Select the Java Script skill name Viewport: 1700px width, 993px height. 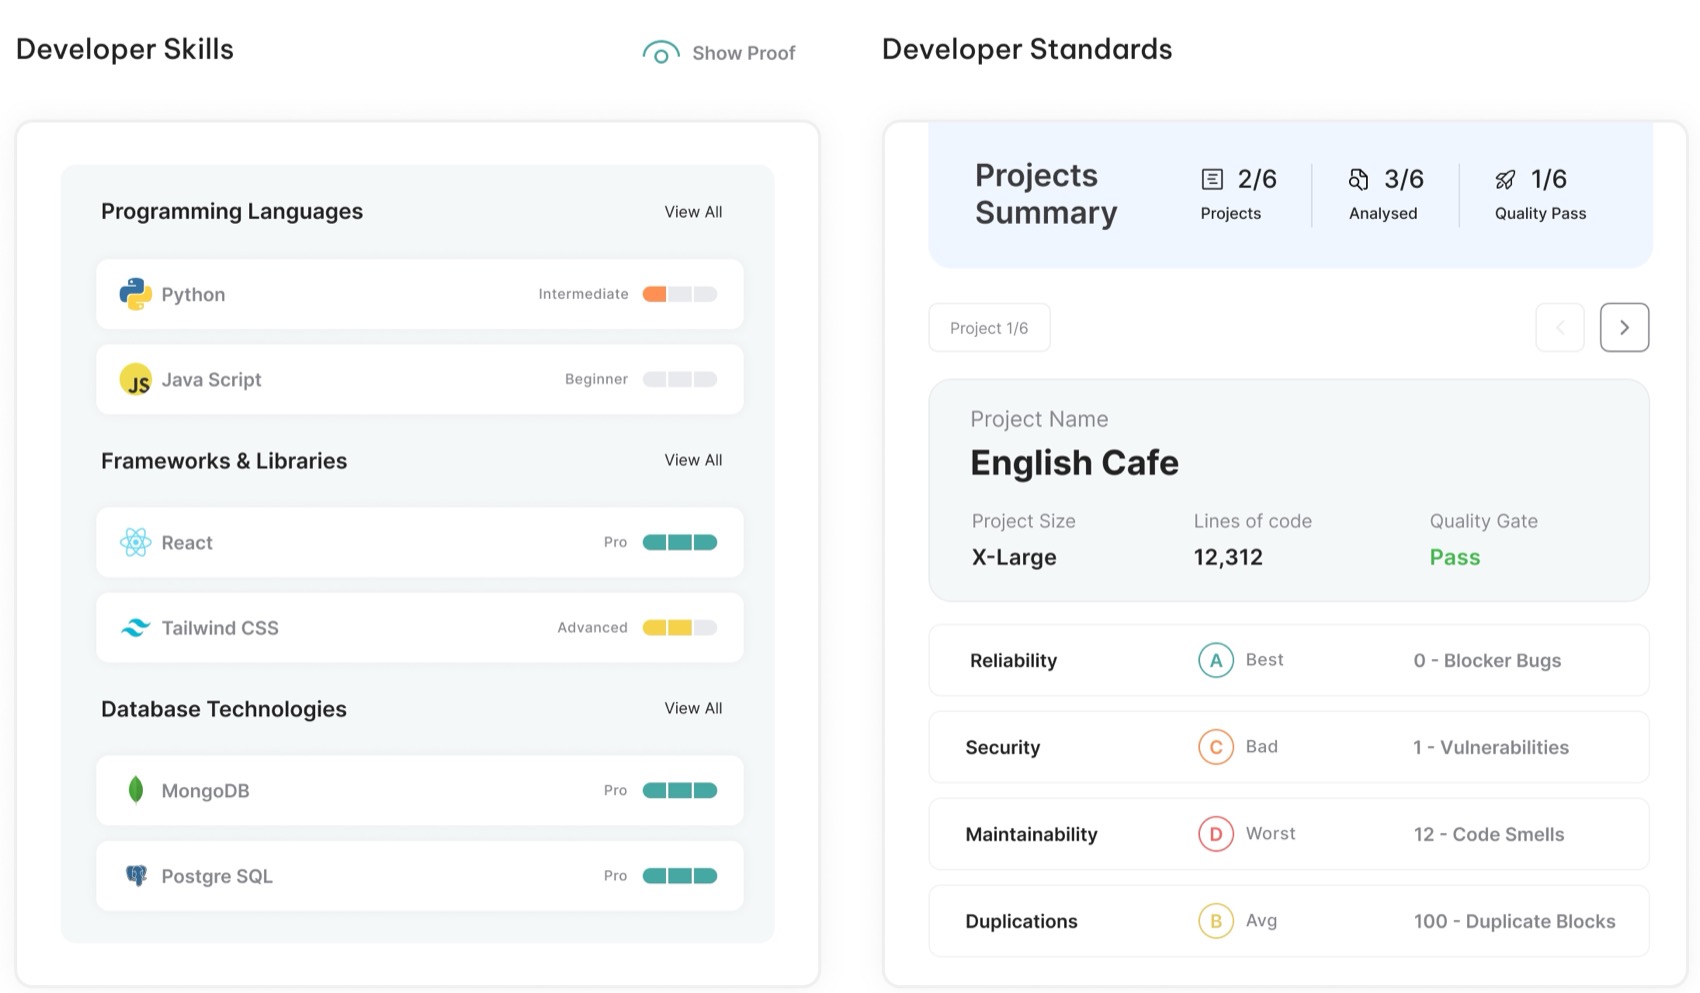(211, 380)
